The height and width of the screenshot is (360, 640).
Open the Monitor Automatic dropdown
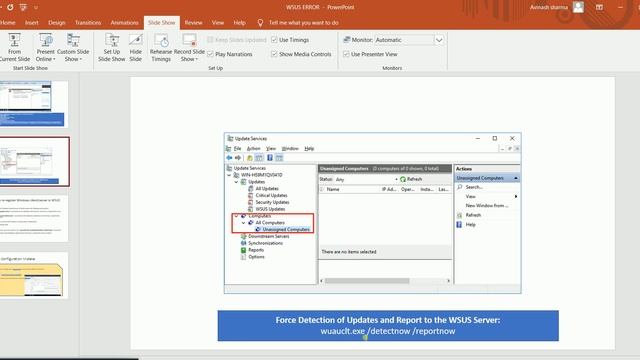(439, 40)
